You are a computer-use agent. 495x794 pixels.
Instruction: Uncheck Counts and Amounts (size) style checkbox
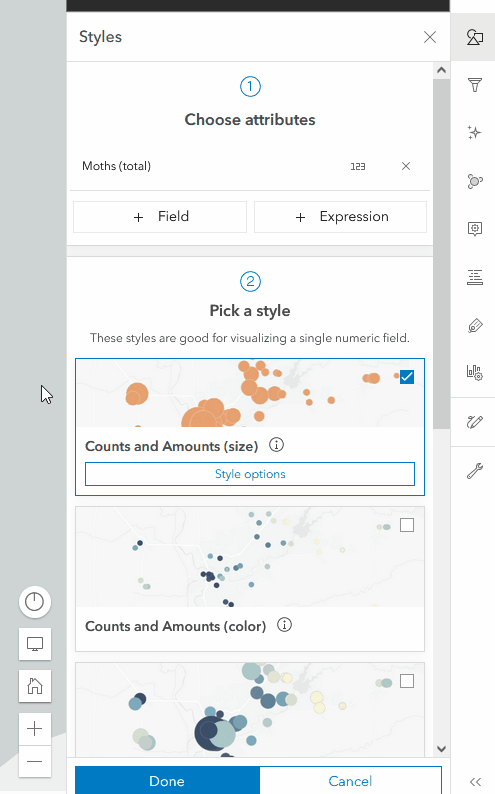click(x=407, y=377)
